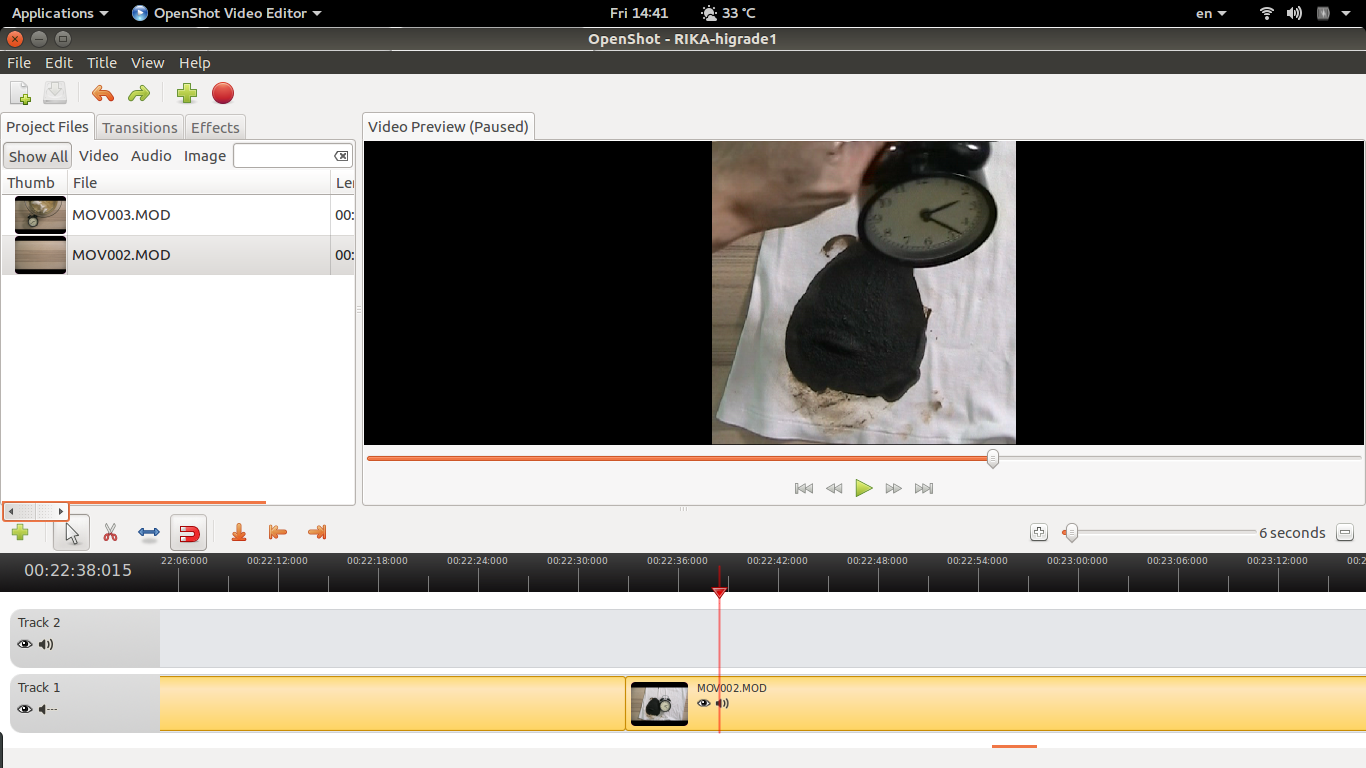The width and height of the screenshot is (1366, 768).
Task: Click the volume icon in top bar
Action: (1294, 13)
